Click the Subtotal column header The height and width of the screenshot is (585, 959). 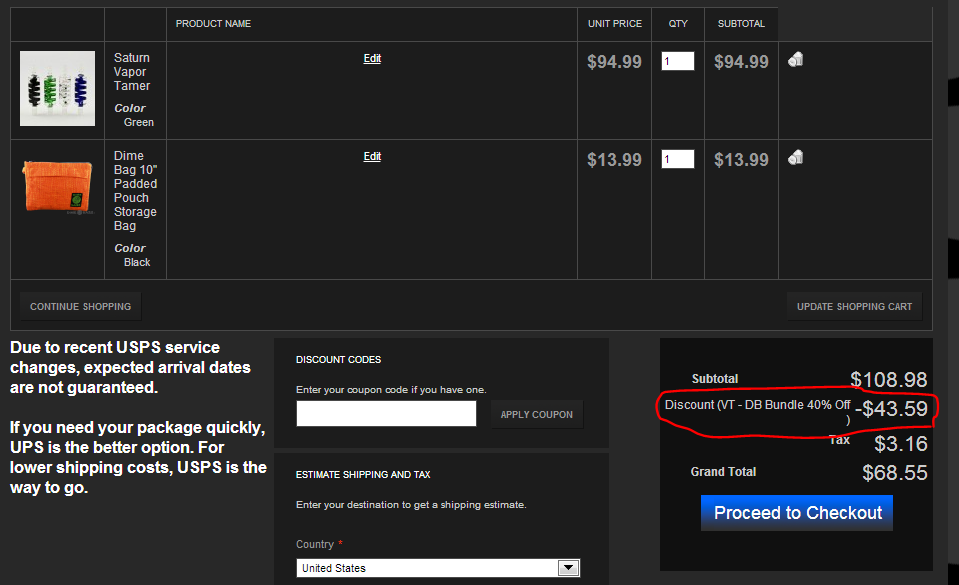tap(741, 24)
